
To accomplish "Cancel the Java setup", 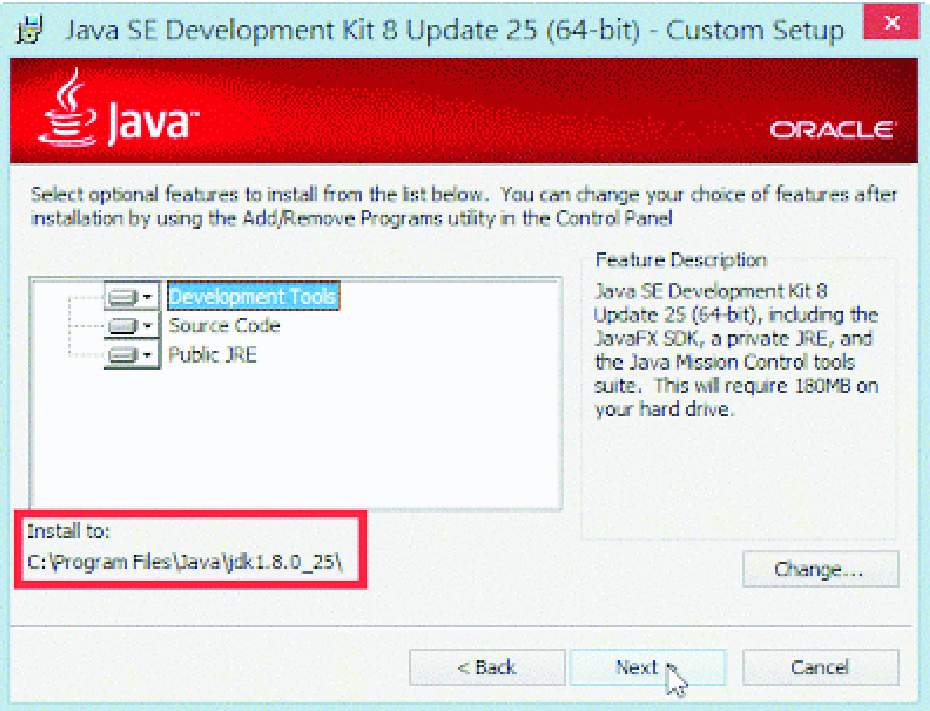I will 820,667.
